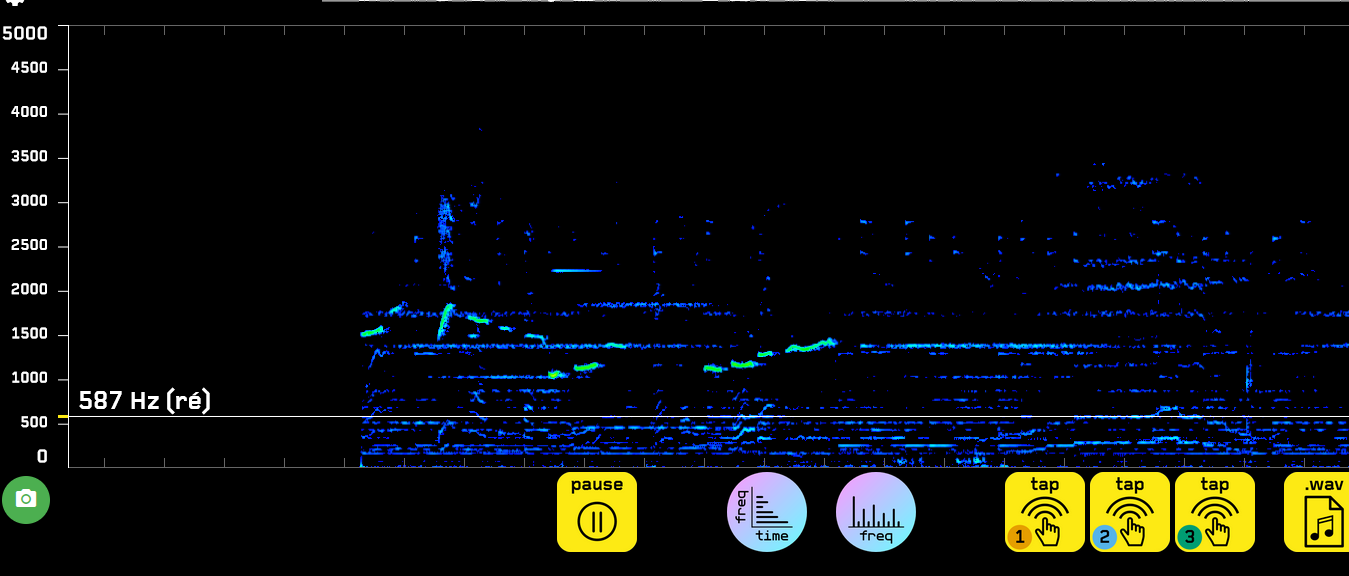
Task: Click the yellow marker on the frequency axis
Action: (x=63, y=417)
